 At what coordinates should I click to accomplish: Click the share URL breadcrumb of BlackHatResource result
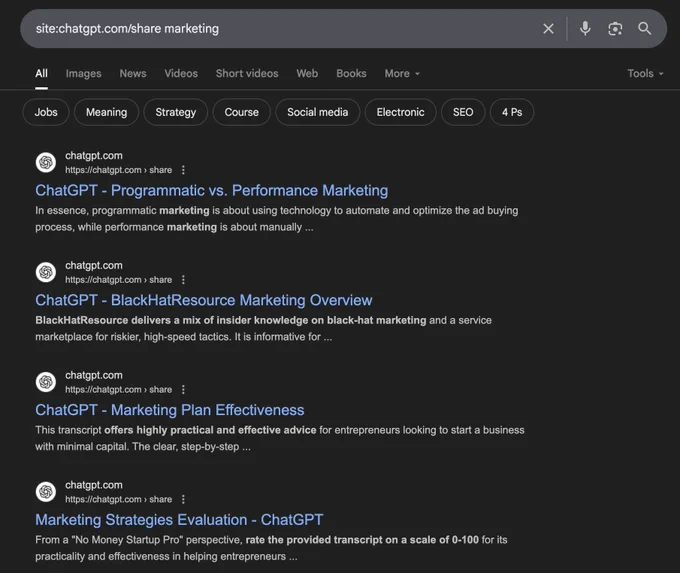118,279
